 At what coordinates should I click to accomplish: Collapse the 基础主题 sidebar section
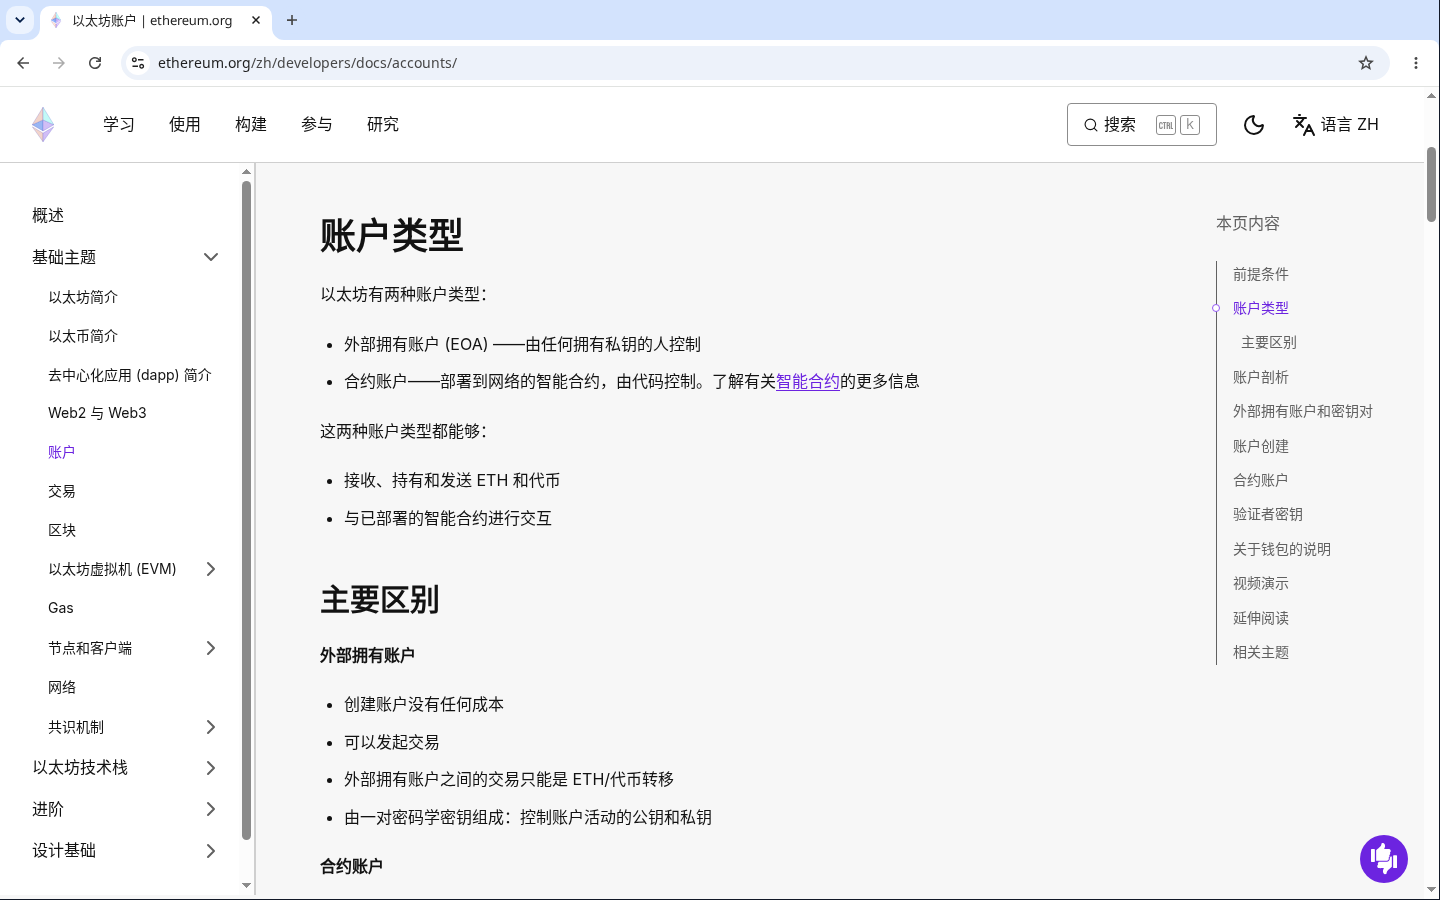tap(211, 257)
